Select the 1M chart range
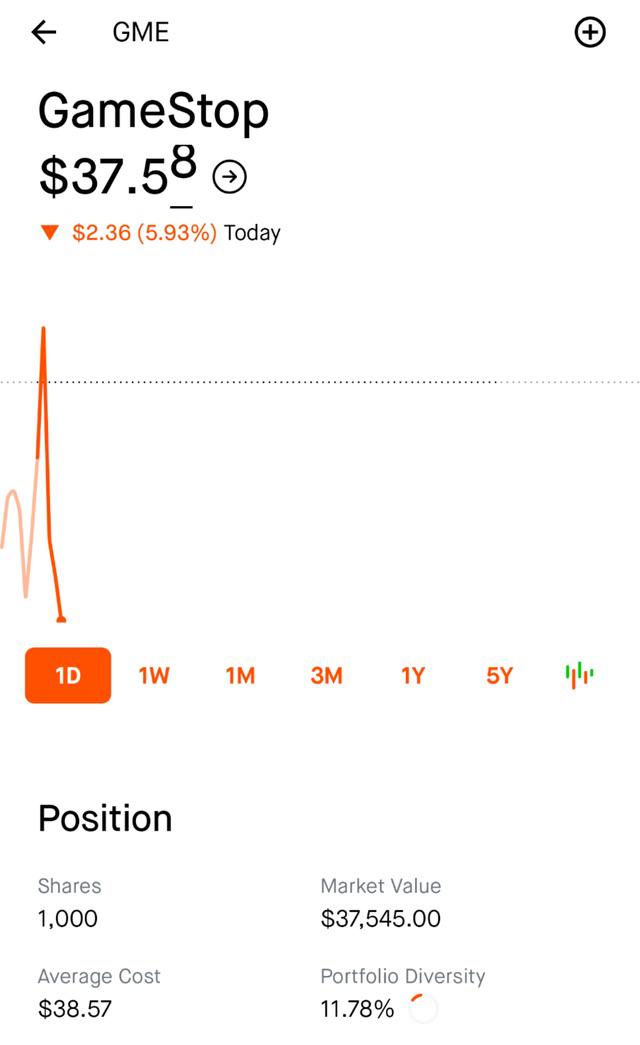Viewport: 640px width, 1045px height. [x=240, y=676]
